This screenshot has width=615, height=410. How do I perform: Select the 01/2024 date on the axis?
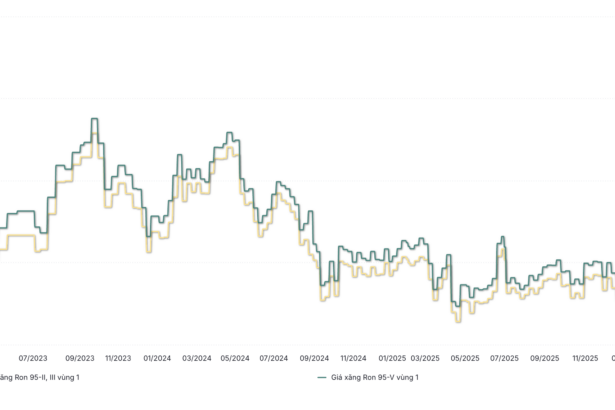pos(157,358)
